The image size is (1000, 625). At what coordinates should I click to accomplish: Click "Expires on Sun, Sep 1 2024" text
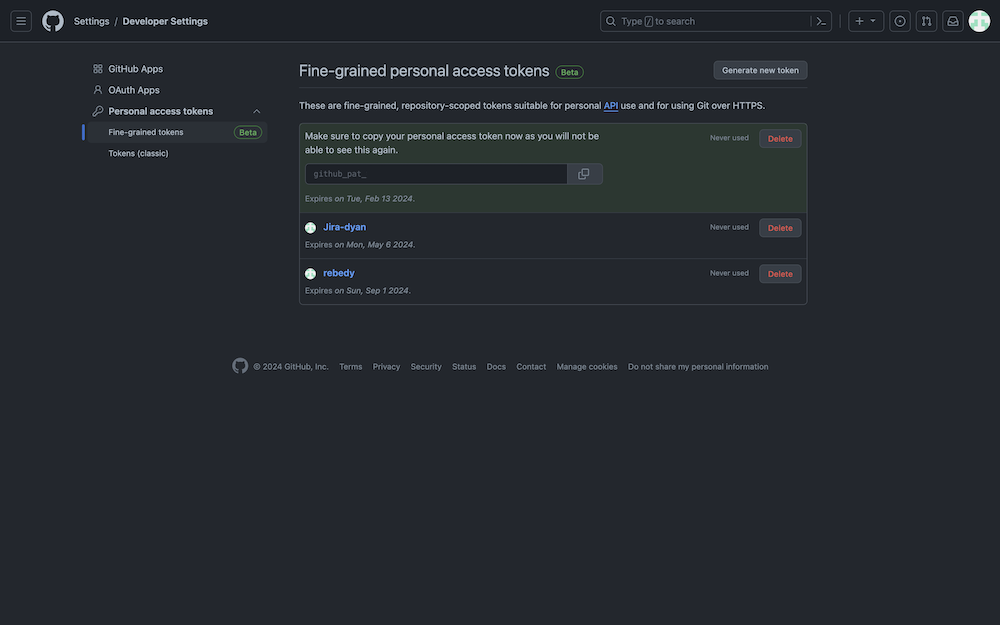tap(358, 290)
